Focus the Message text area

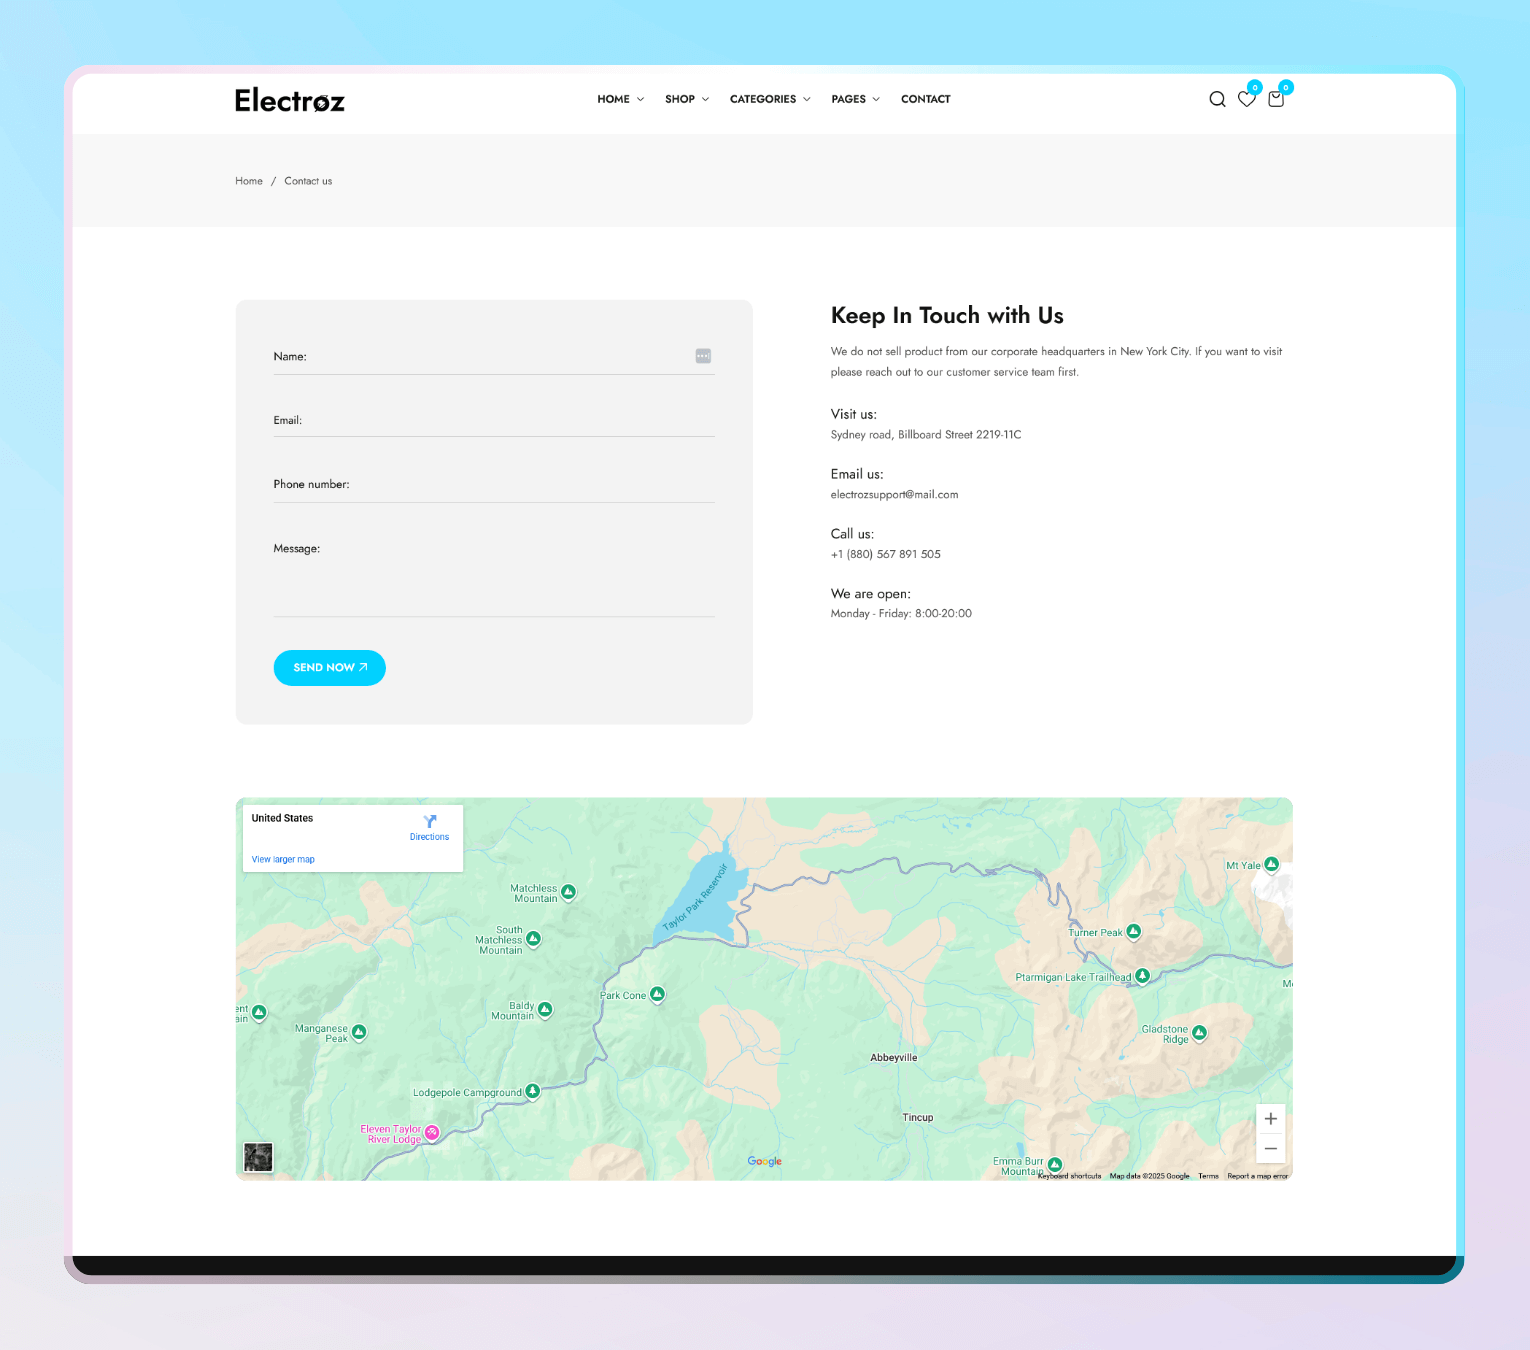click(494, 576)
